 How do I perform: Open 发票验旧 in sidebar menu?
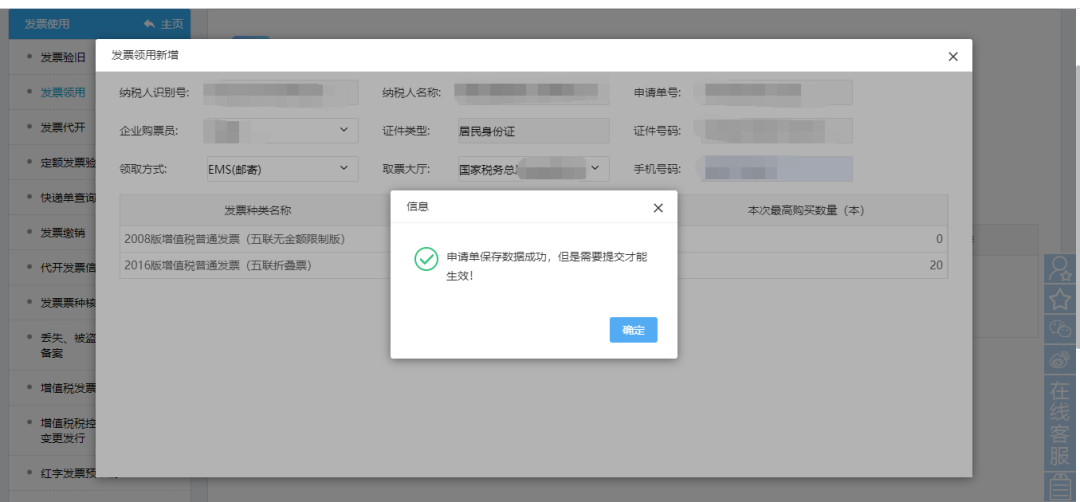point(63,57)
